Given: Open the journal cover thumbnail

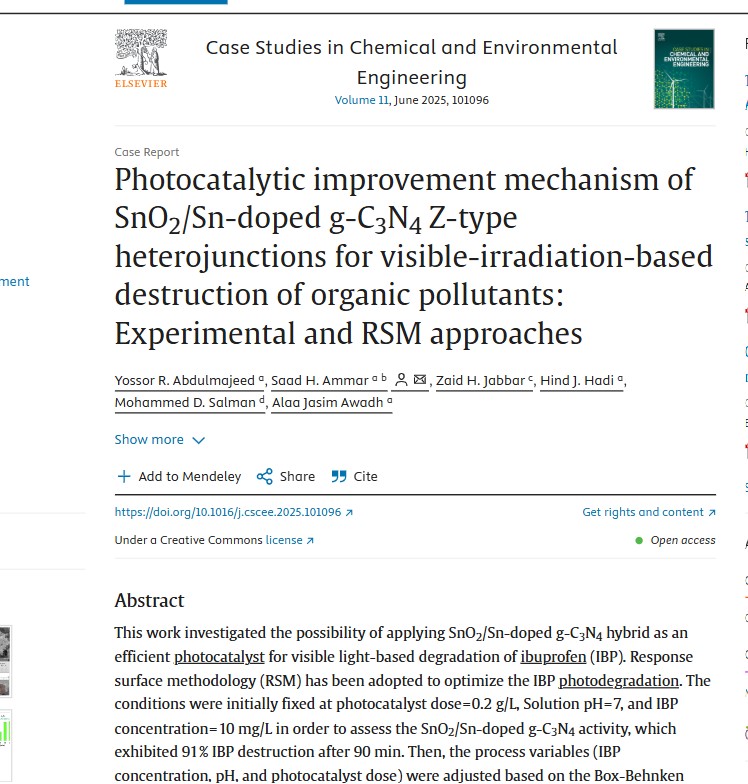Looking at the screenshot, I should pyautogui.click(x=684, y=68).
